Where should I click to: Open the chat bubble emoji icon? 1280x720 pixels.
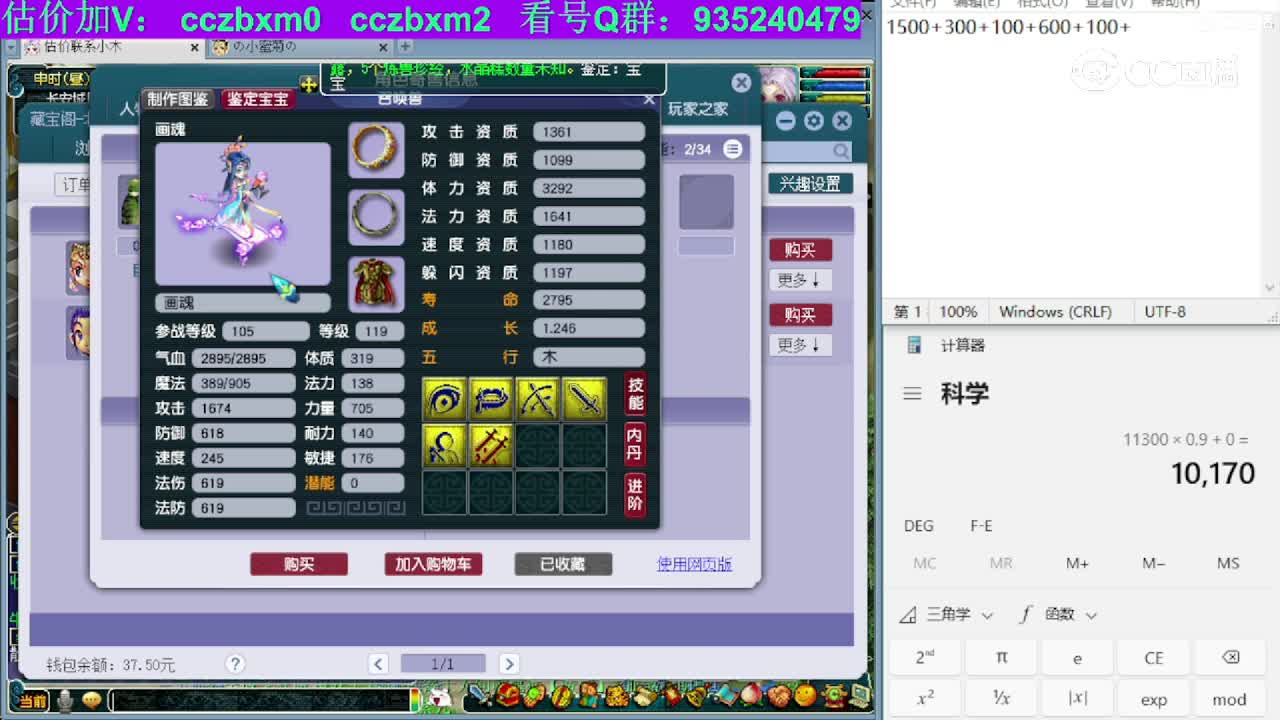[x=91, y=701]
